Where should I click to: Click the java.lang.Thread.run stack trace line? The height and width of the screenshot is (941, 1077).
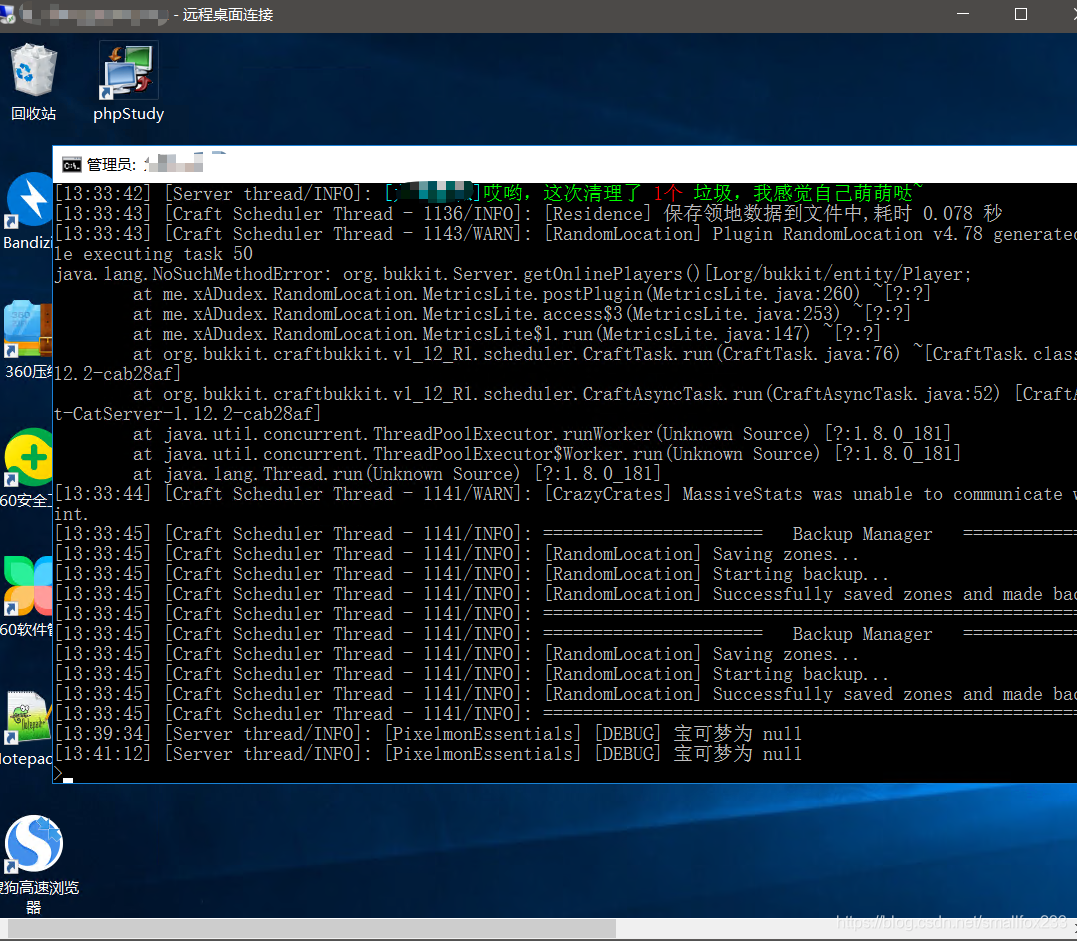tap(397, 474)
